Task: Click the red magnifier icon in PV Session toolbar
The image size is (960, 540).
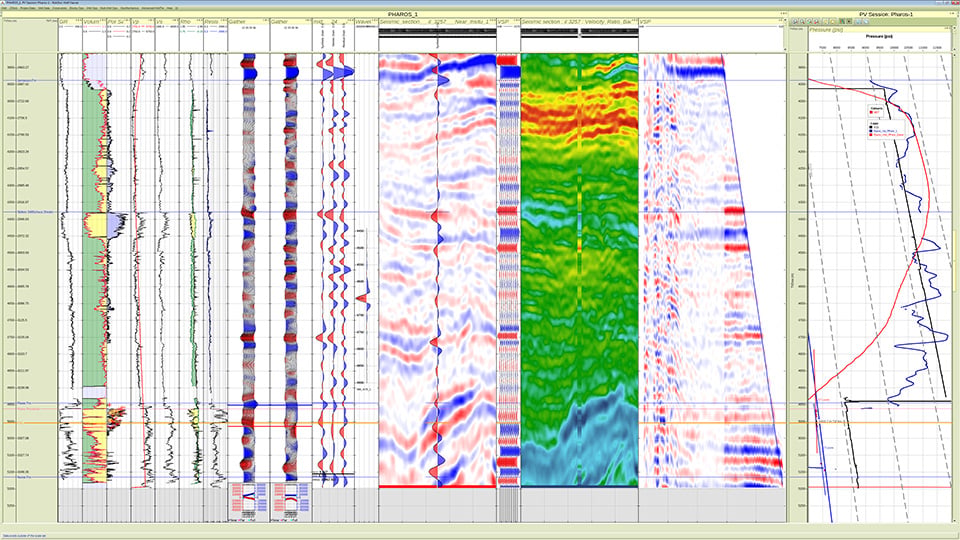Action: click(816, 21)
